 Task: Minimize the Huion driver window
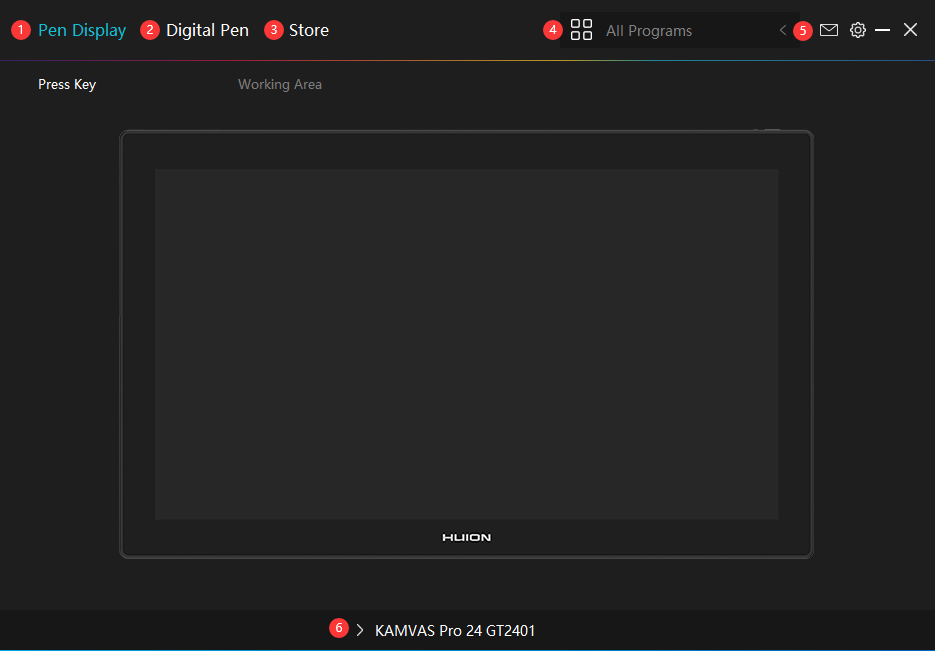point(882,30)
